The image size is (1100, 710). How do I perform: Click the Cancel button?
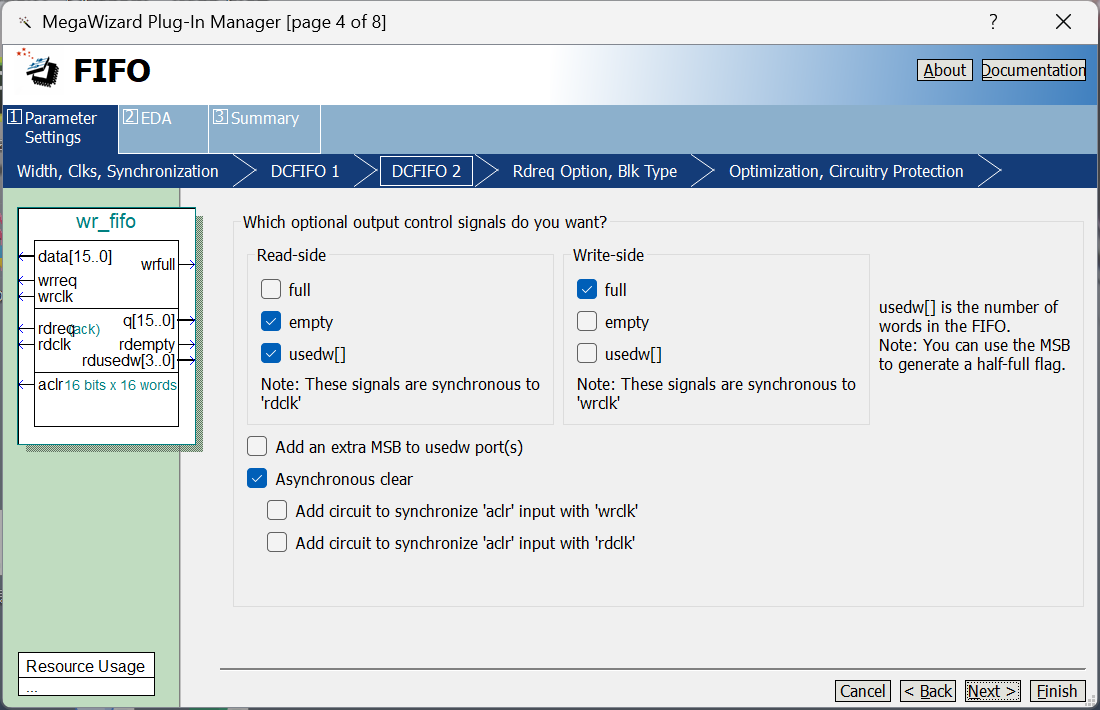coord(862,691)
